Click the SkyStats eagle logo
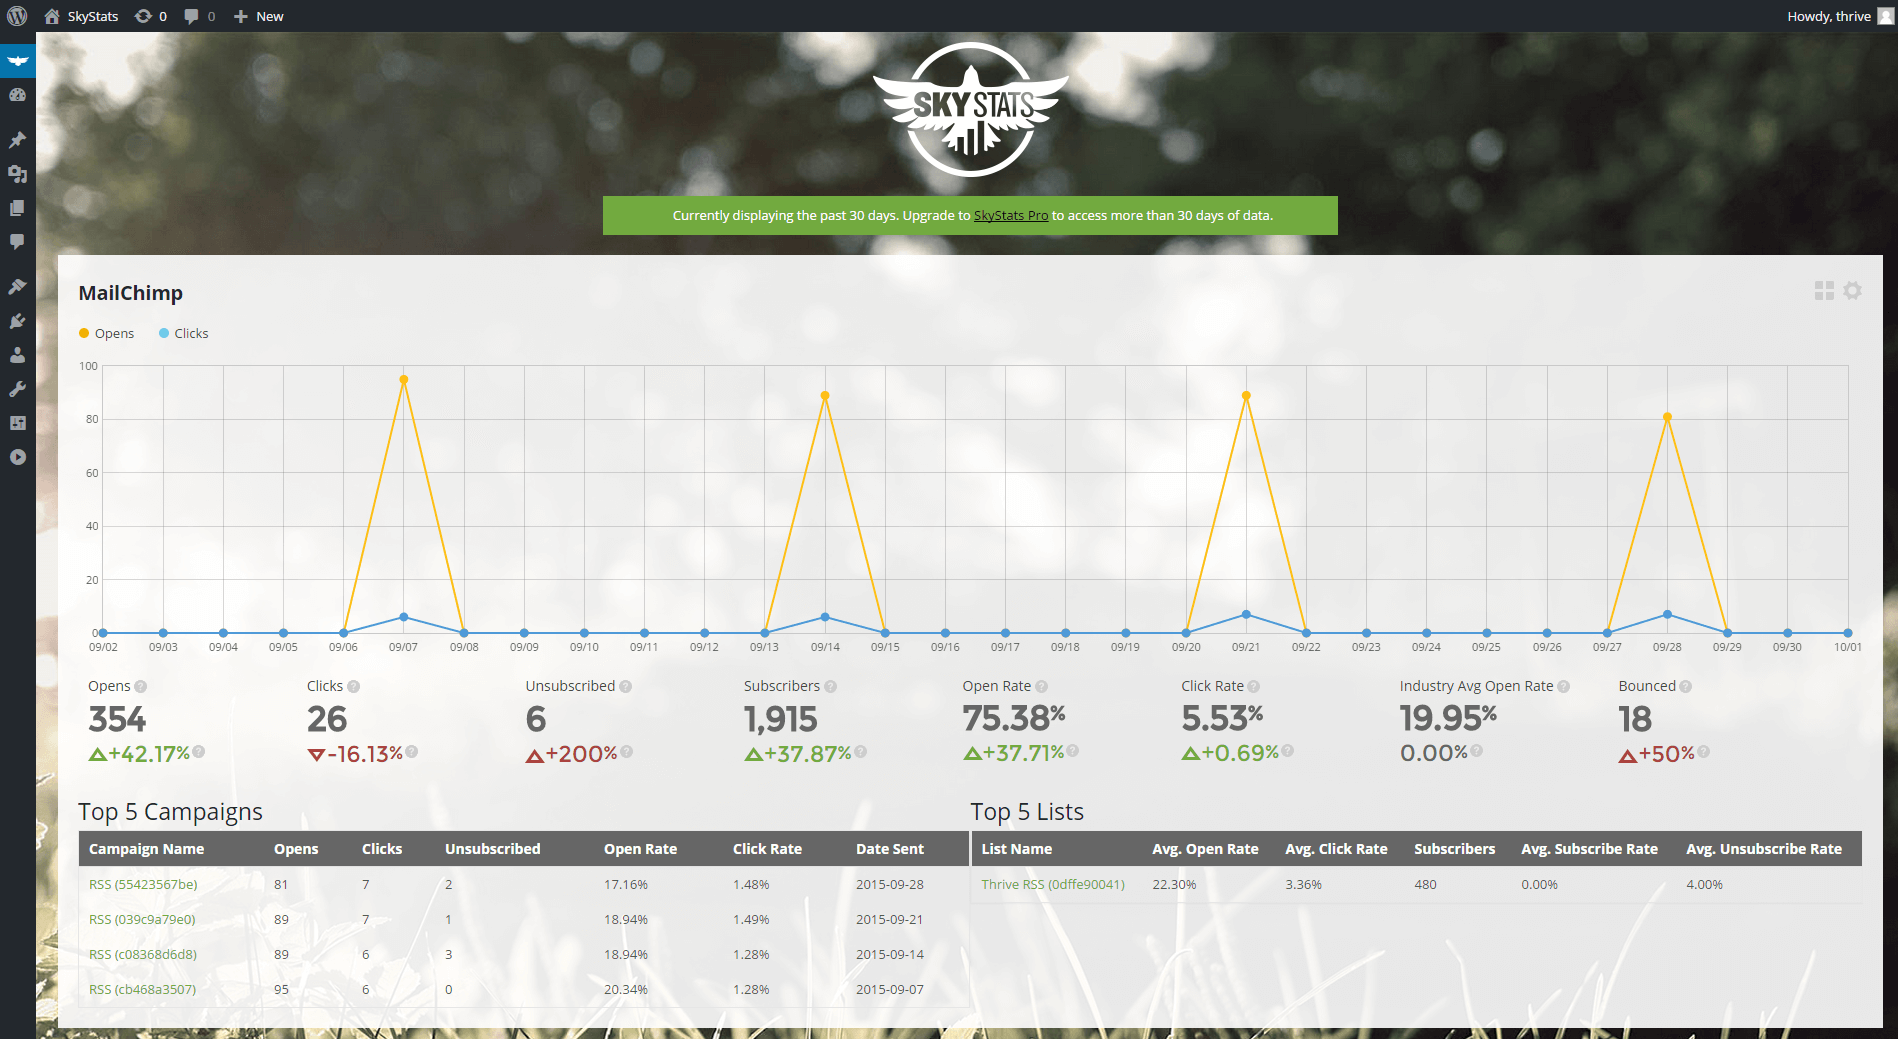This screenshot has width=1898, height=1039. pyautogui.click(x=970, y=109)
